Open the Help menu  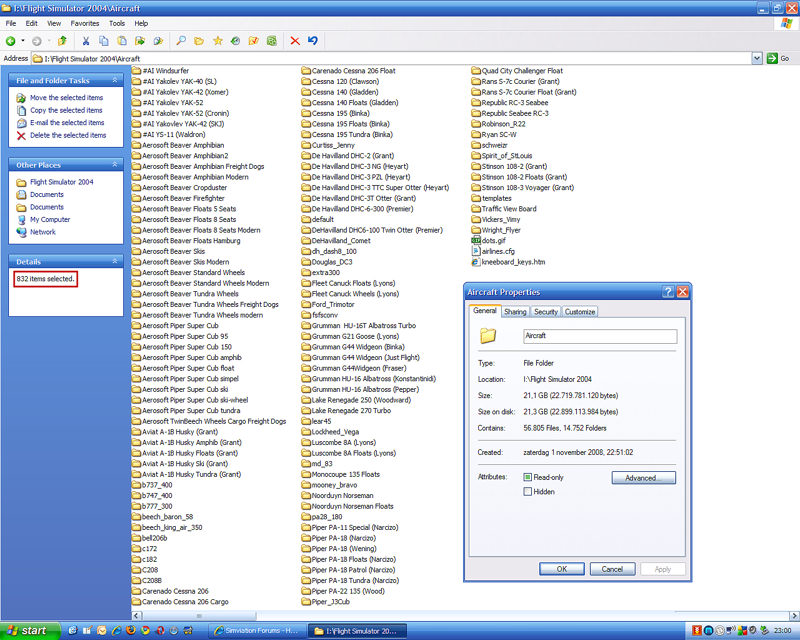pyautogui.click(x=141, y=23)
